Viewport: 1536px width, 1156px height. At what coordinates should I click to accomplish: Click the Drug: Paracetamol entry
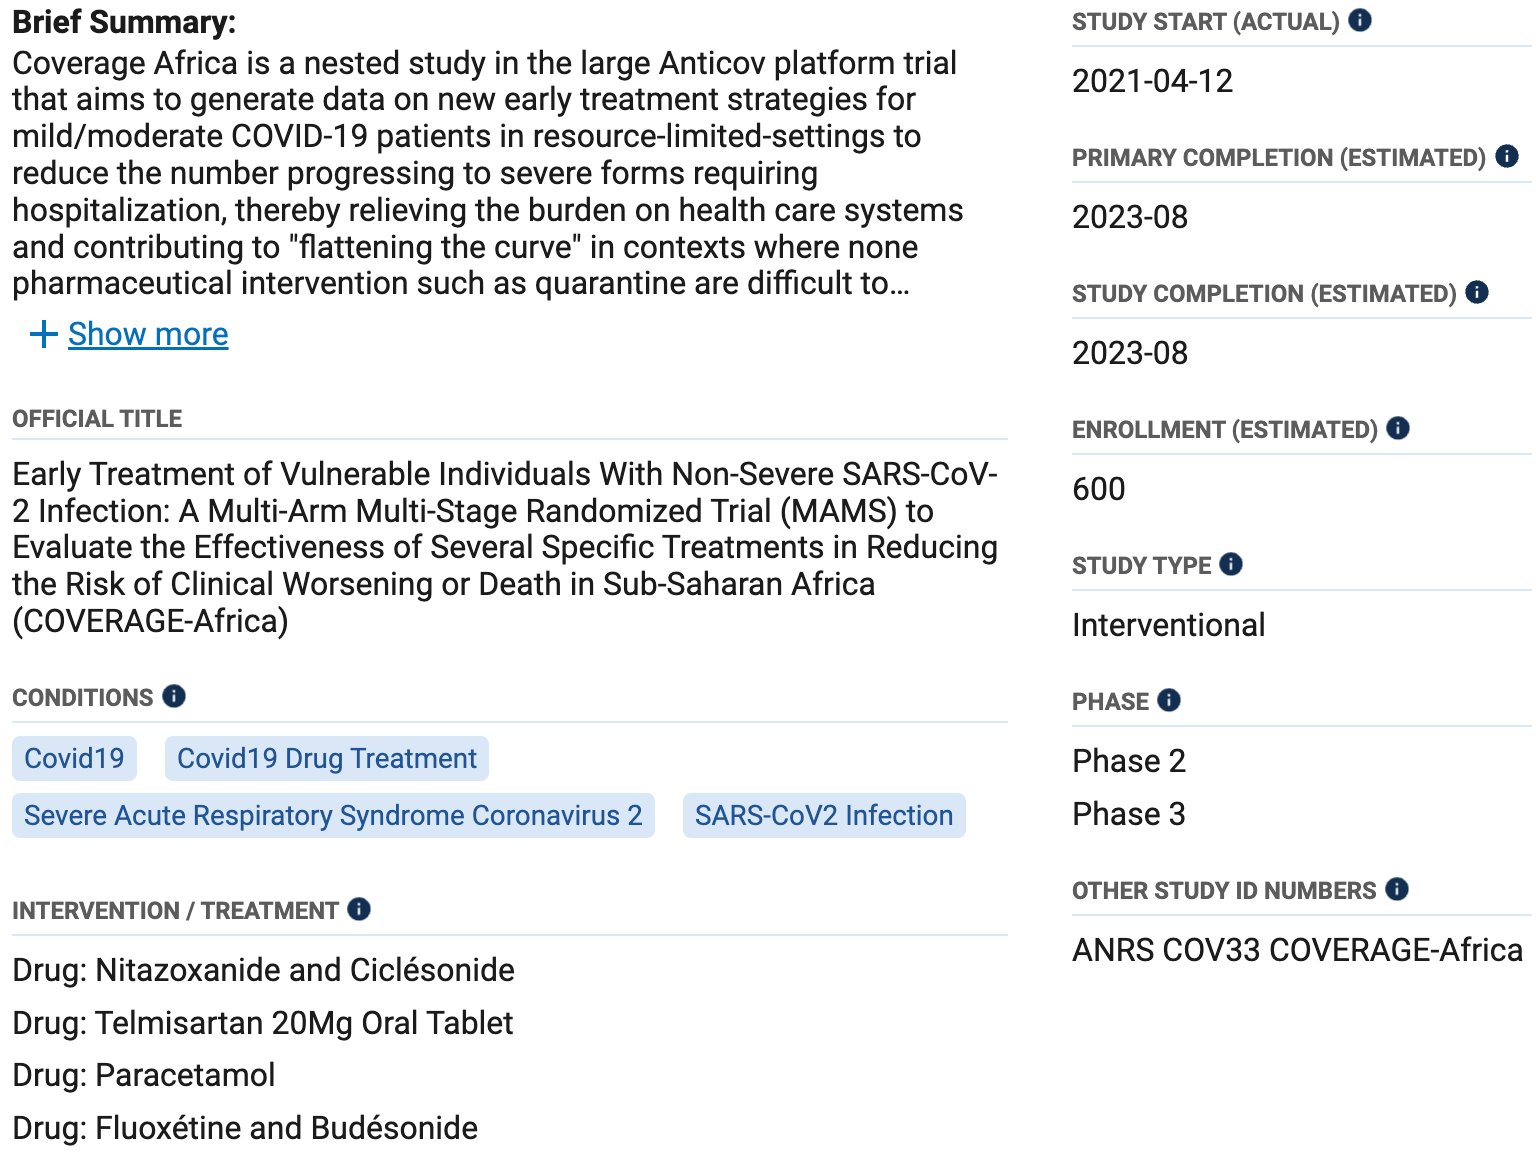point(144,1075)
